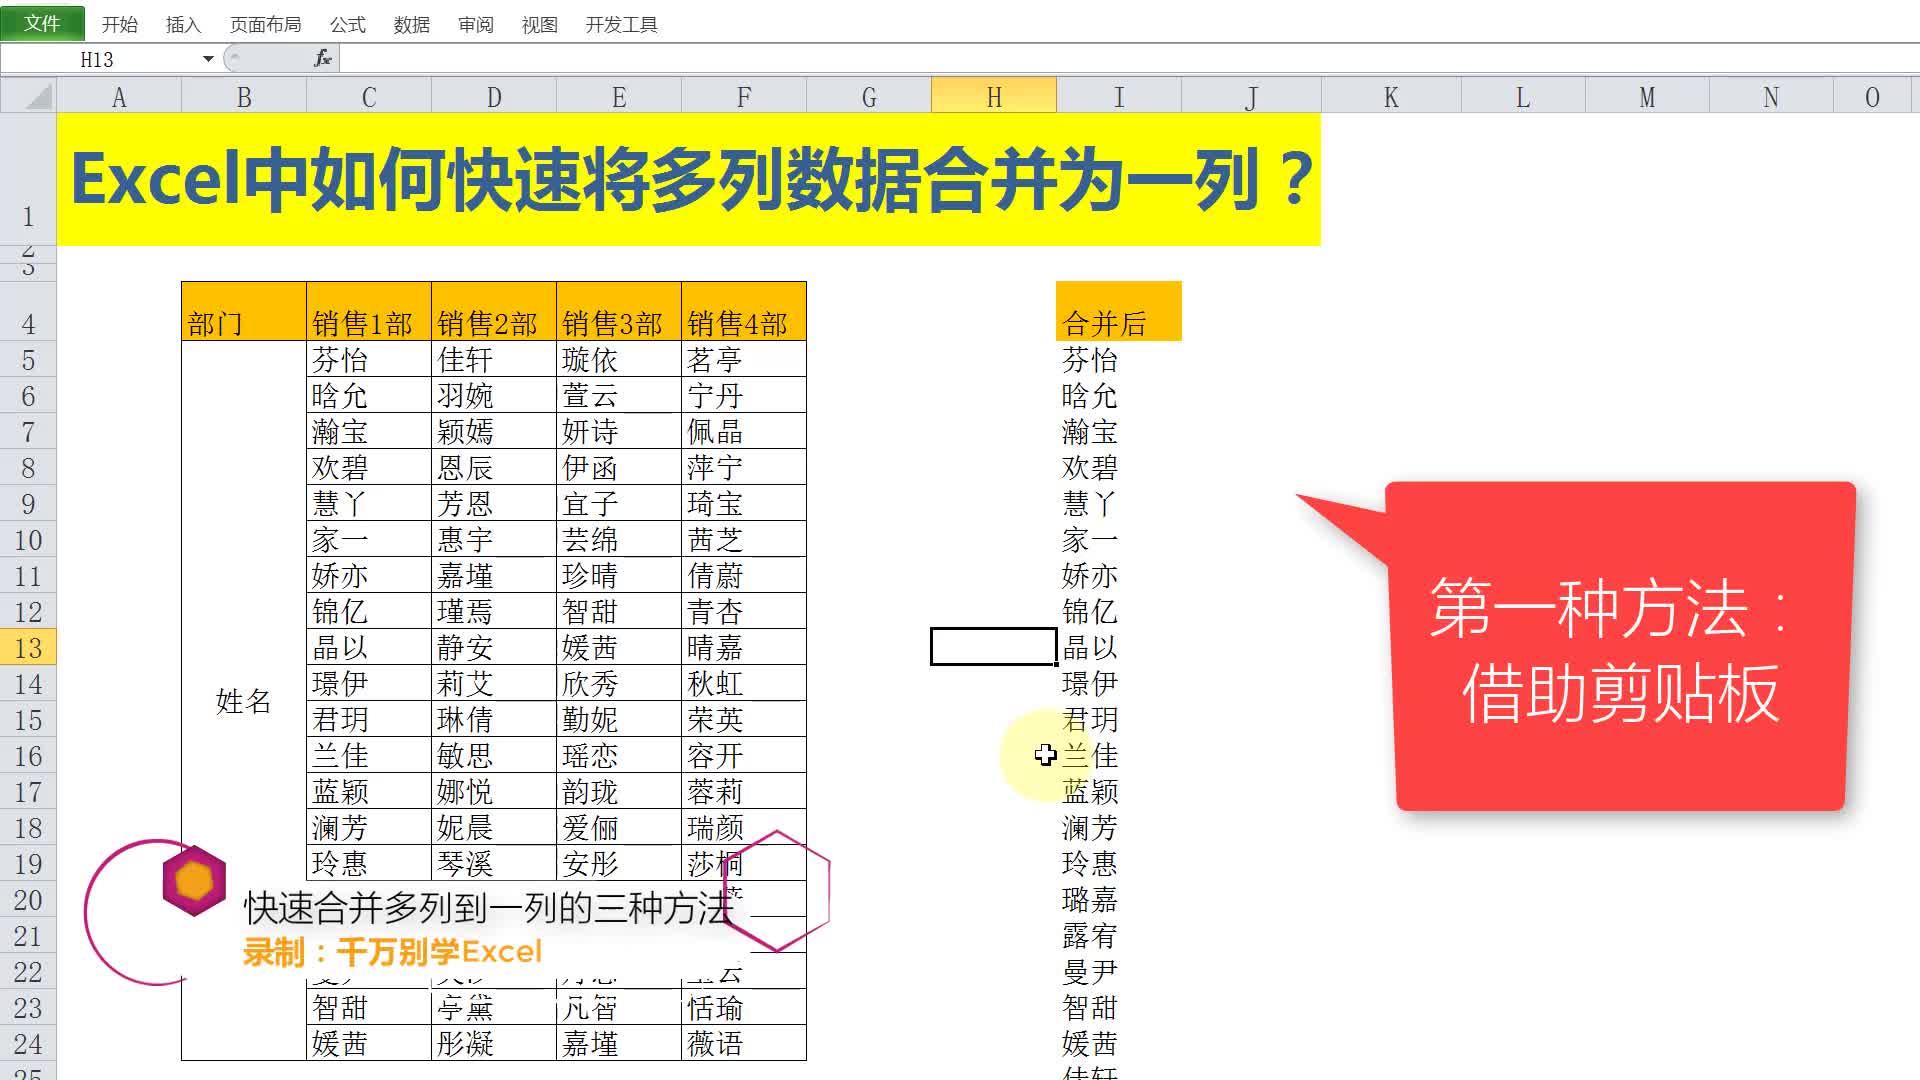
Task: Select column O header
Action: [x=1872, y=97]
